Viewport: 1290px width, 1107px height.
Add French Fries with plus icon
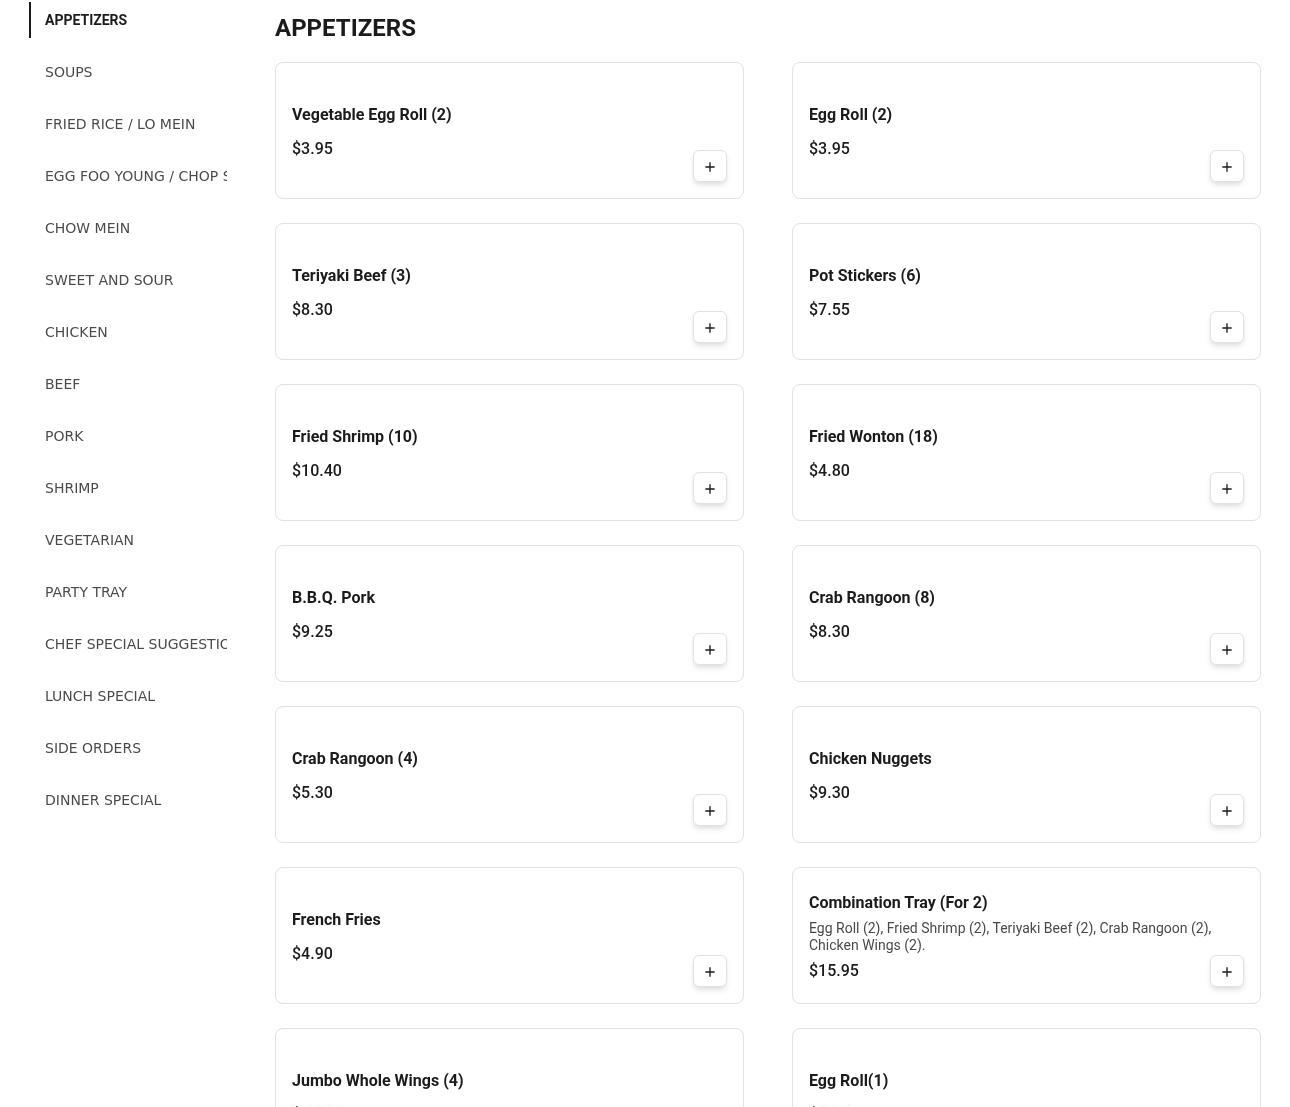[x=710, y=972]
